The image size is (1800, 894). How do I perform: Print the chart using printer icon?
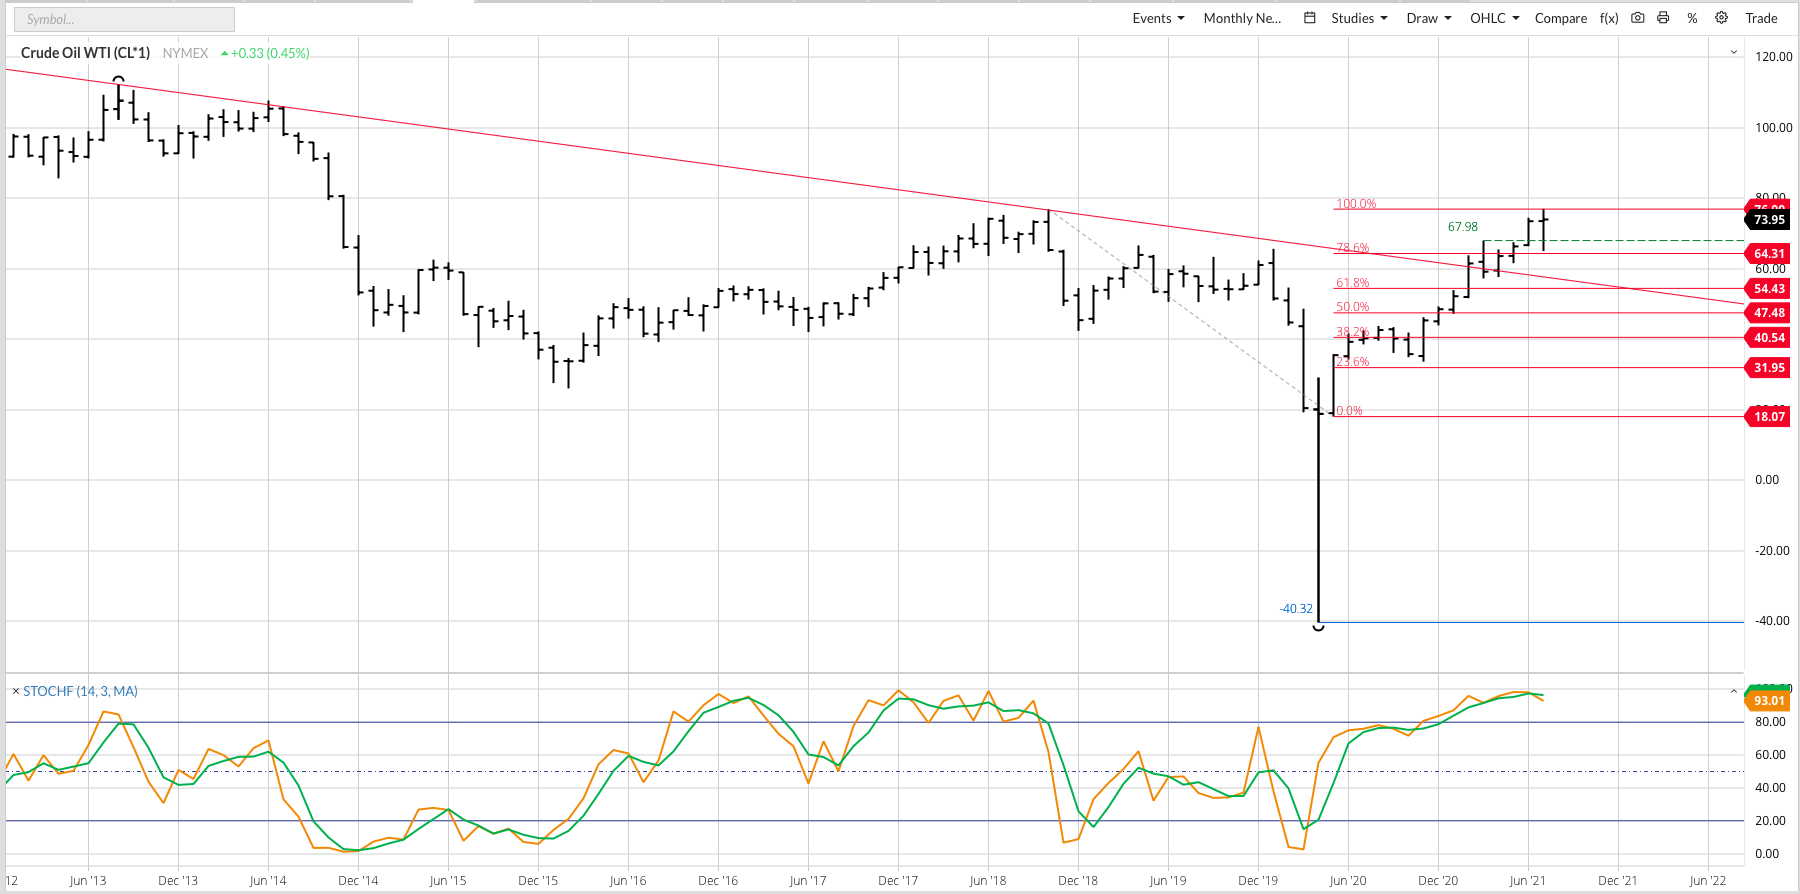(1663, 18)
